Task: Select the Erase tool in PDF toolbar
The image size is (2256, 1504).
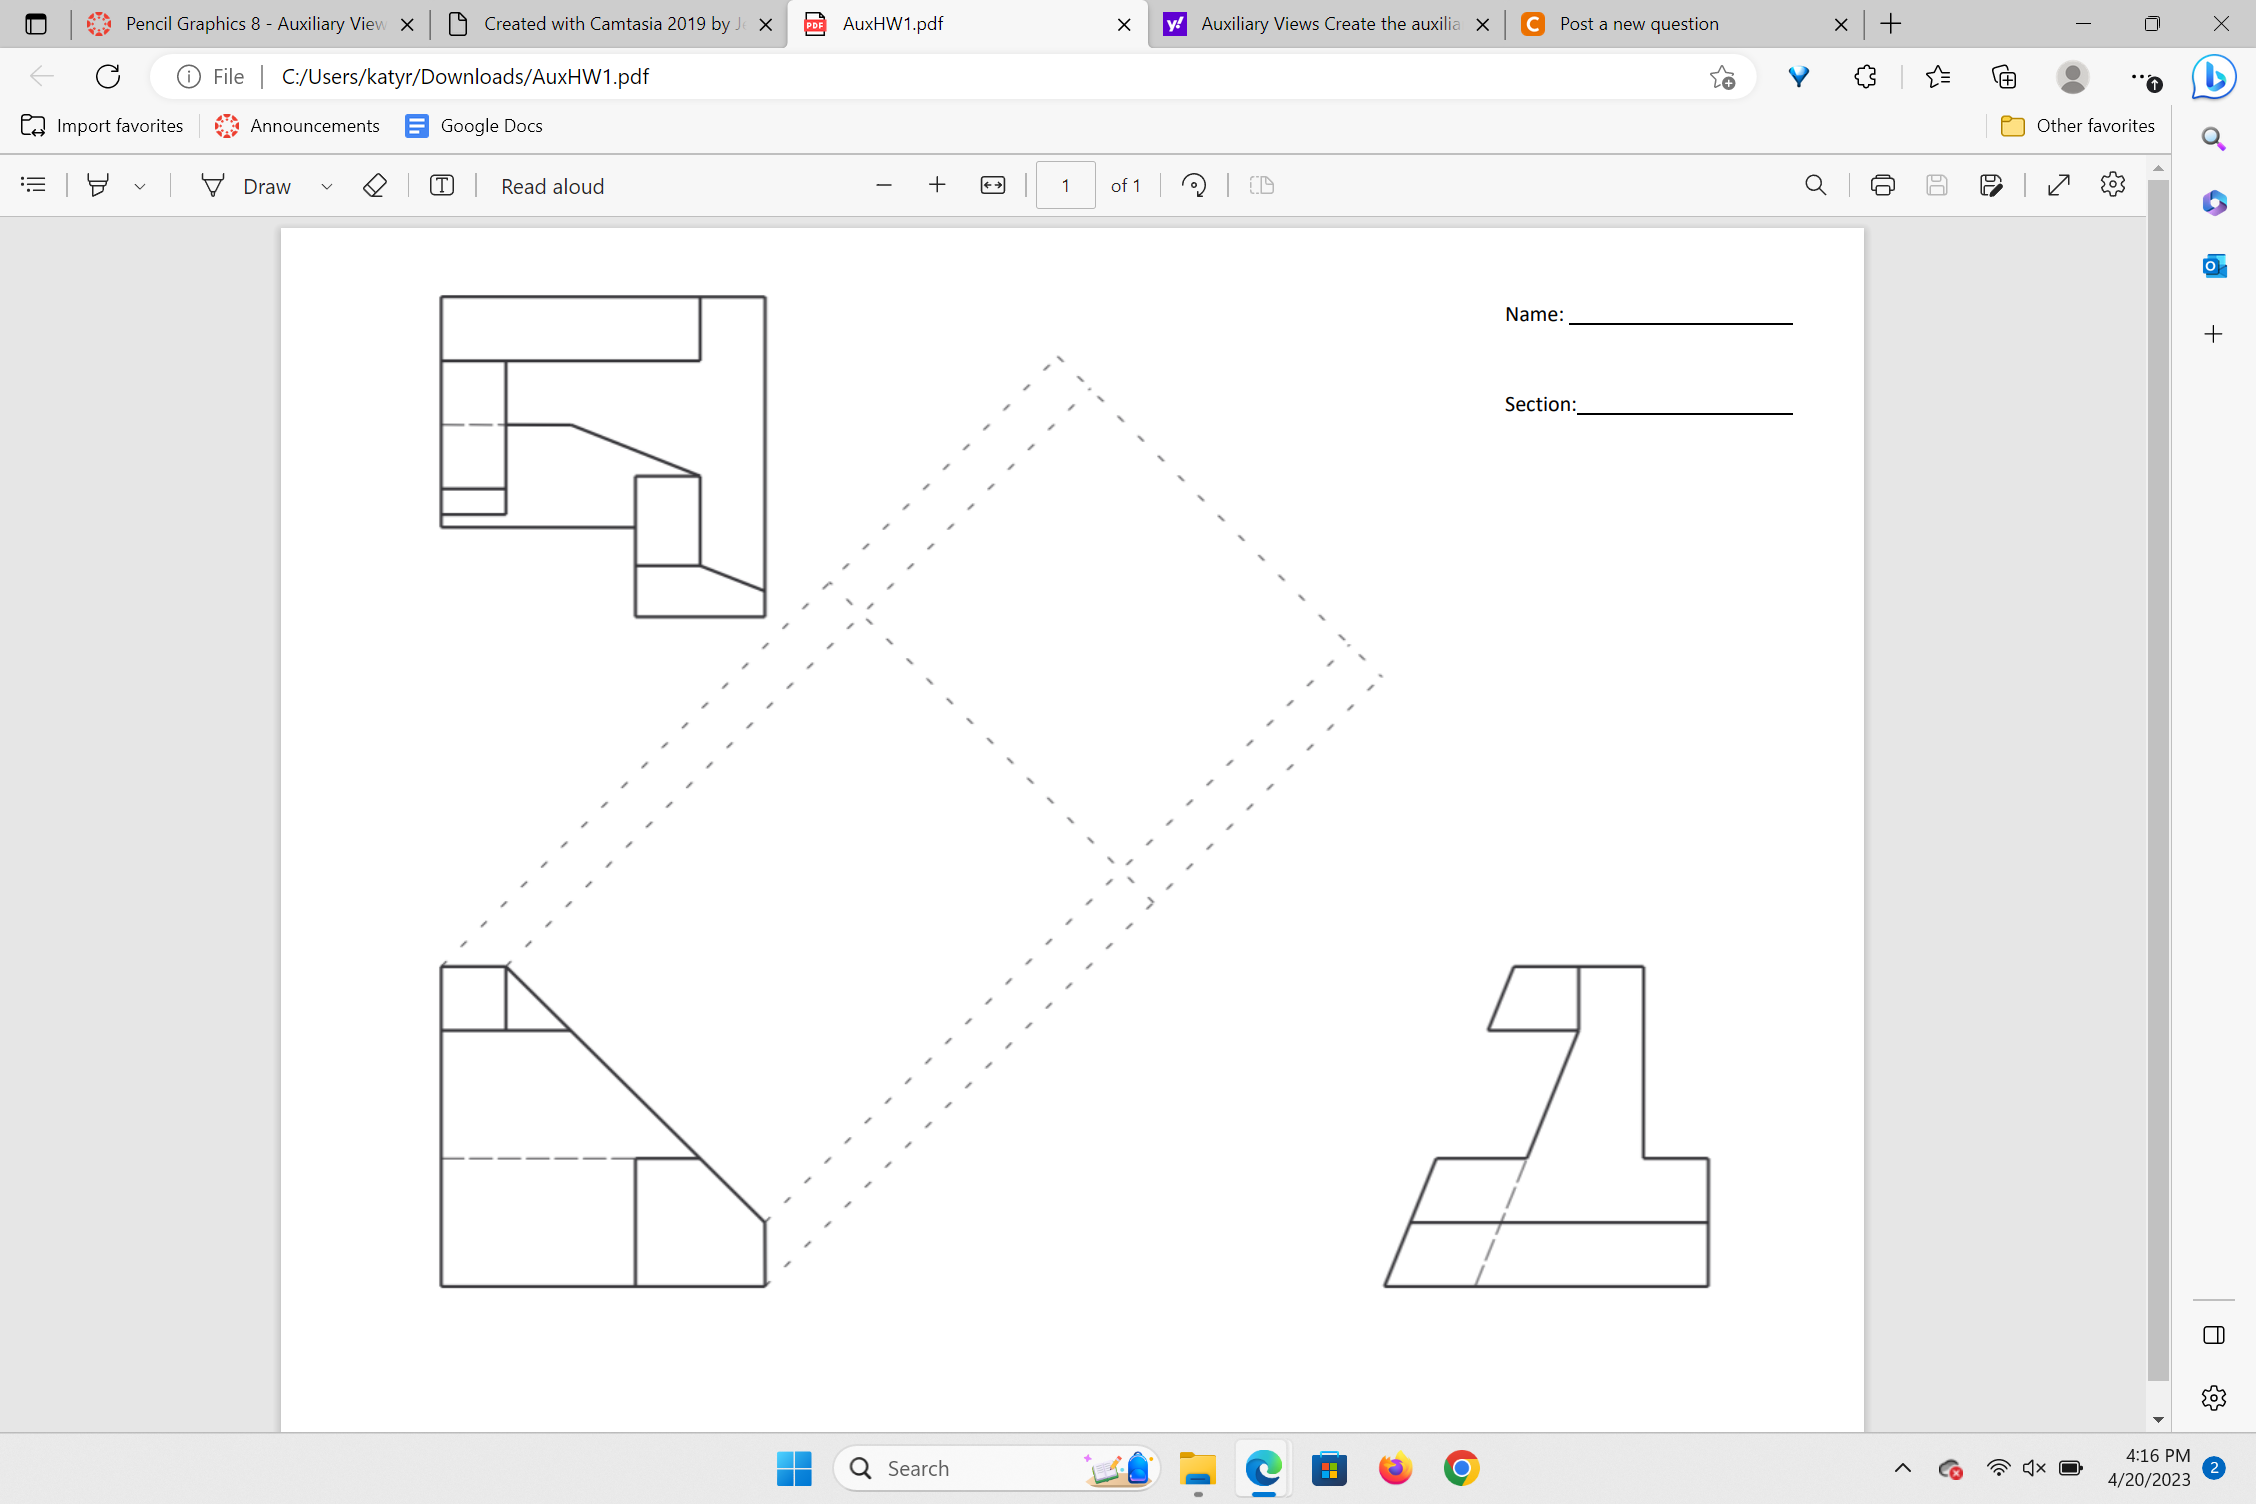Action: (375, 186)
